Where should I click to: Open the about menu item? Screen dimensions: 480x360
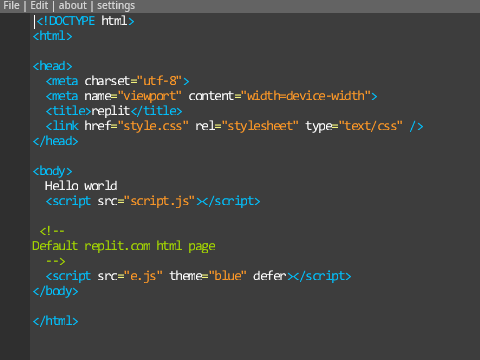(73, 6)
